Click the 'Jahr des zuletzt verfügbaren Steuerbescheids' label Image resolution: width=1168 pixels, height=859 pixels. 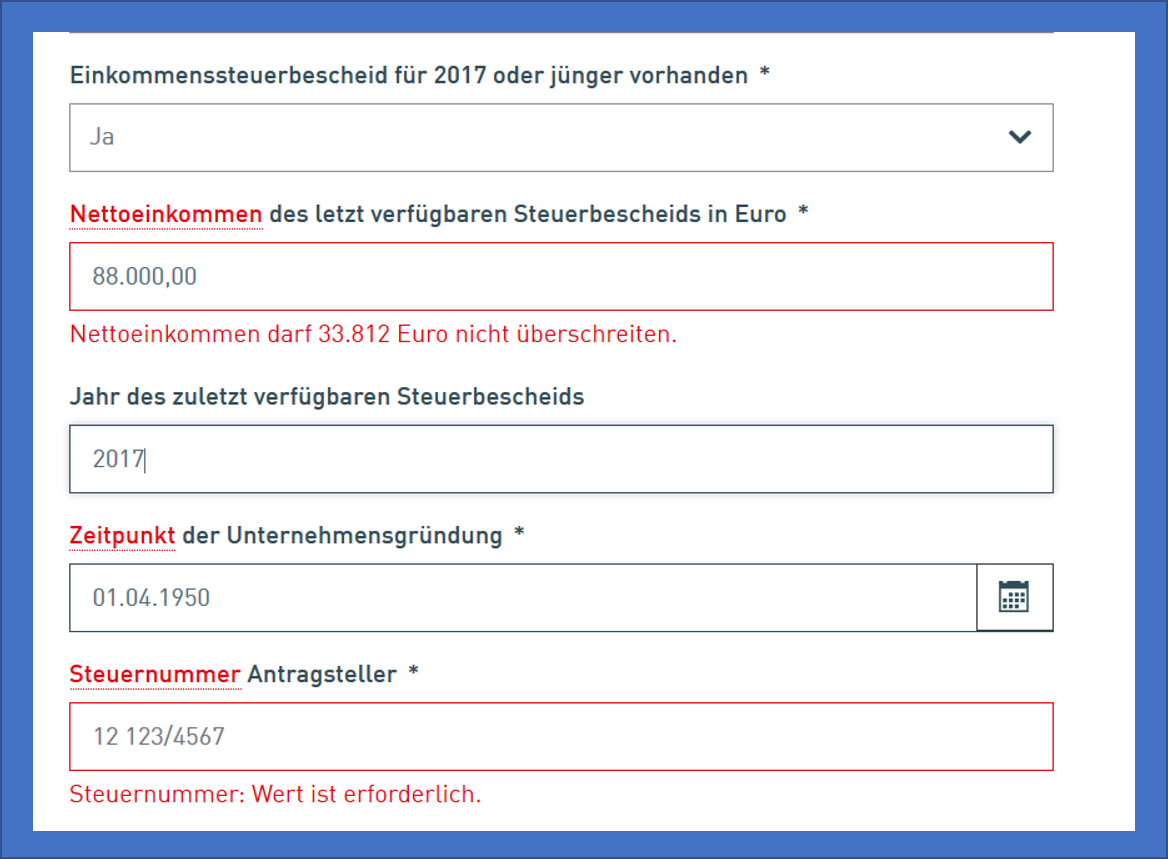coord(327,397)
